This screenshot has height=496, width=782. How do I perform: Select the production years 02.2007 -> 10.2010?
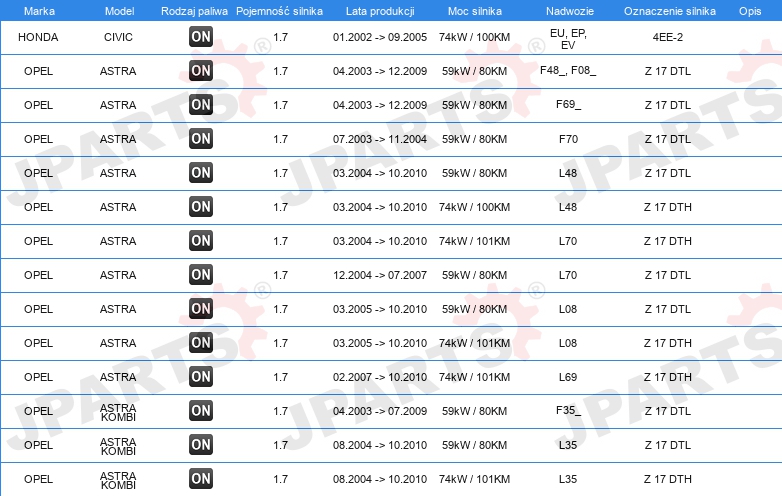pyautogui.click(x=380, y=377)
